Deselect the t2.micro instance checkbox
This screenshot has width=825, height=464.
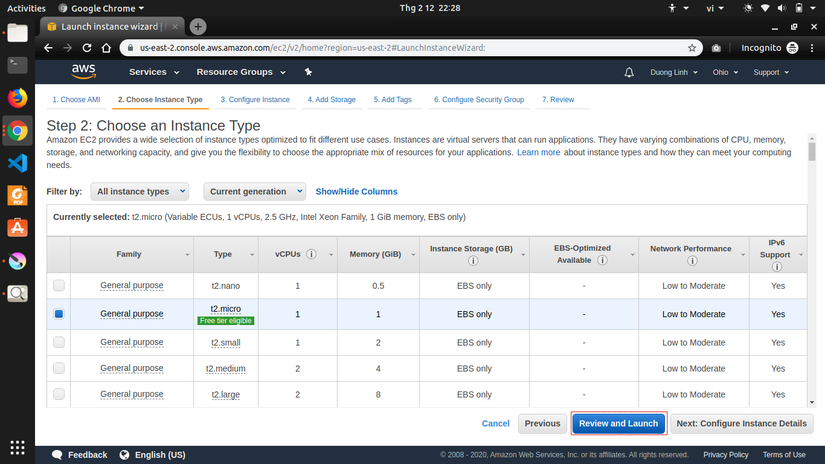click(x=59, y=314)
